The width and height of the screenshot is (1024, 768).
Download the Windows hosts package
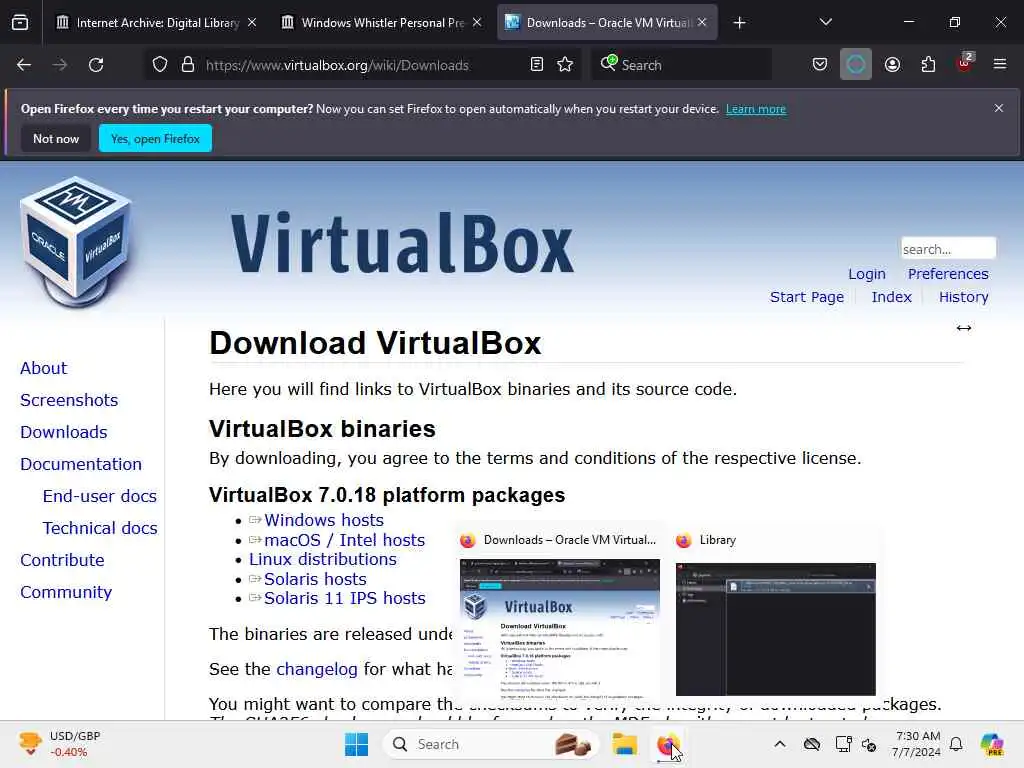pos(324,520)
